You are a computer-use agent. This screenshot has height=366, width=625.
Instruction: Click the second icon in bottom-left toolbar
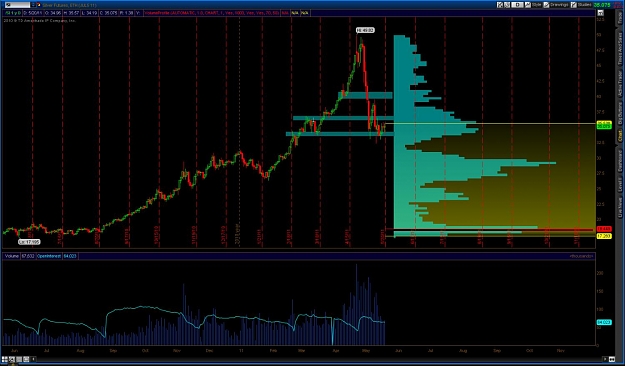(x=12, y=359)
